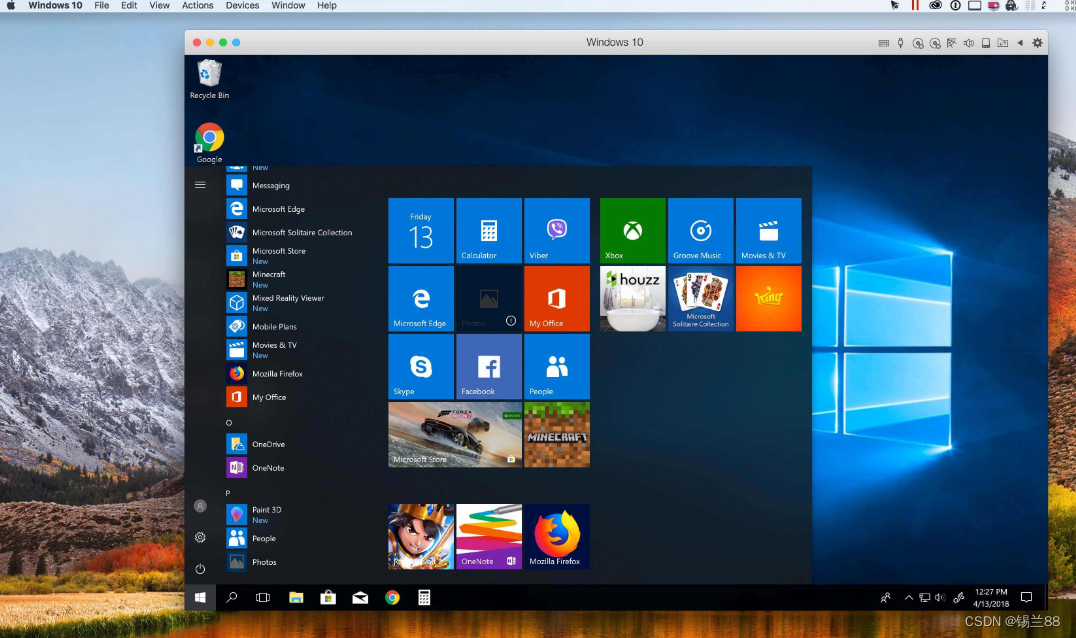
Task: Open the VM configuration gear icon
Action: [1038, 43]
